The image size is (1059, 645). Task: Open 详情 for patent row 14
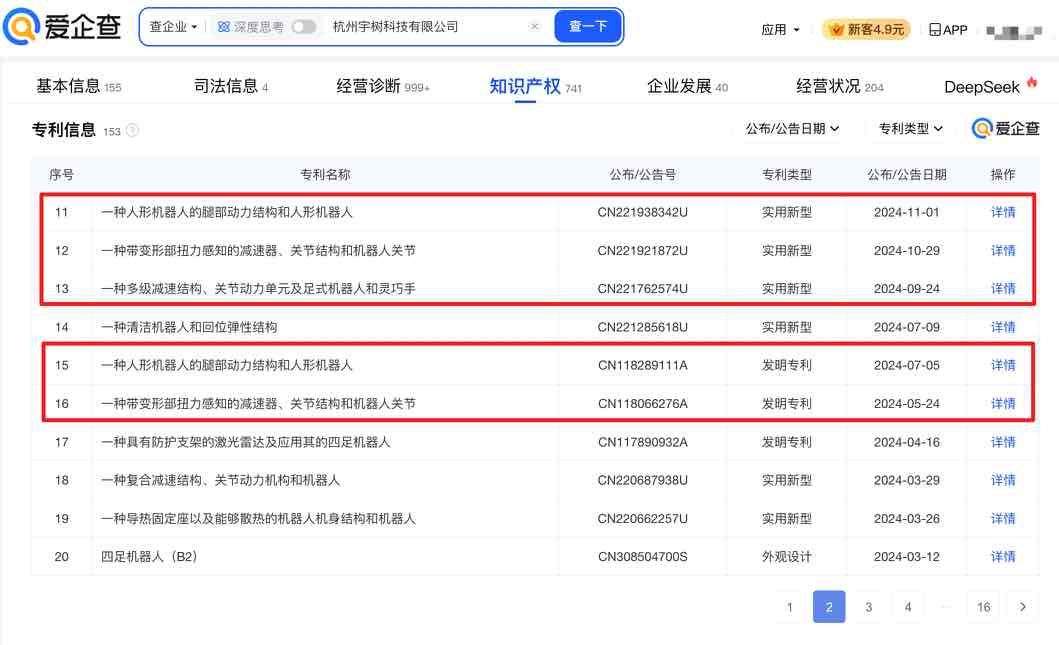pos(1003,327)
